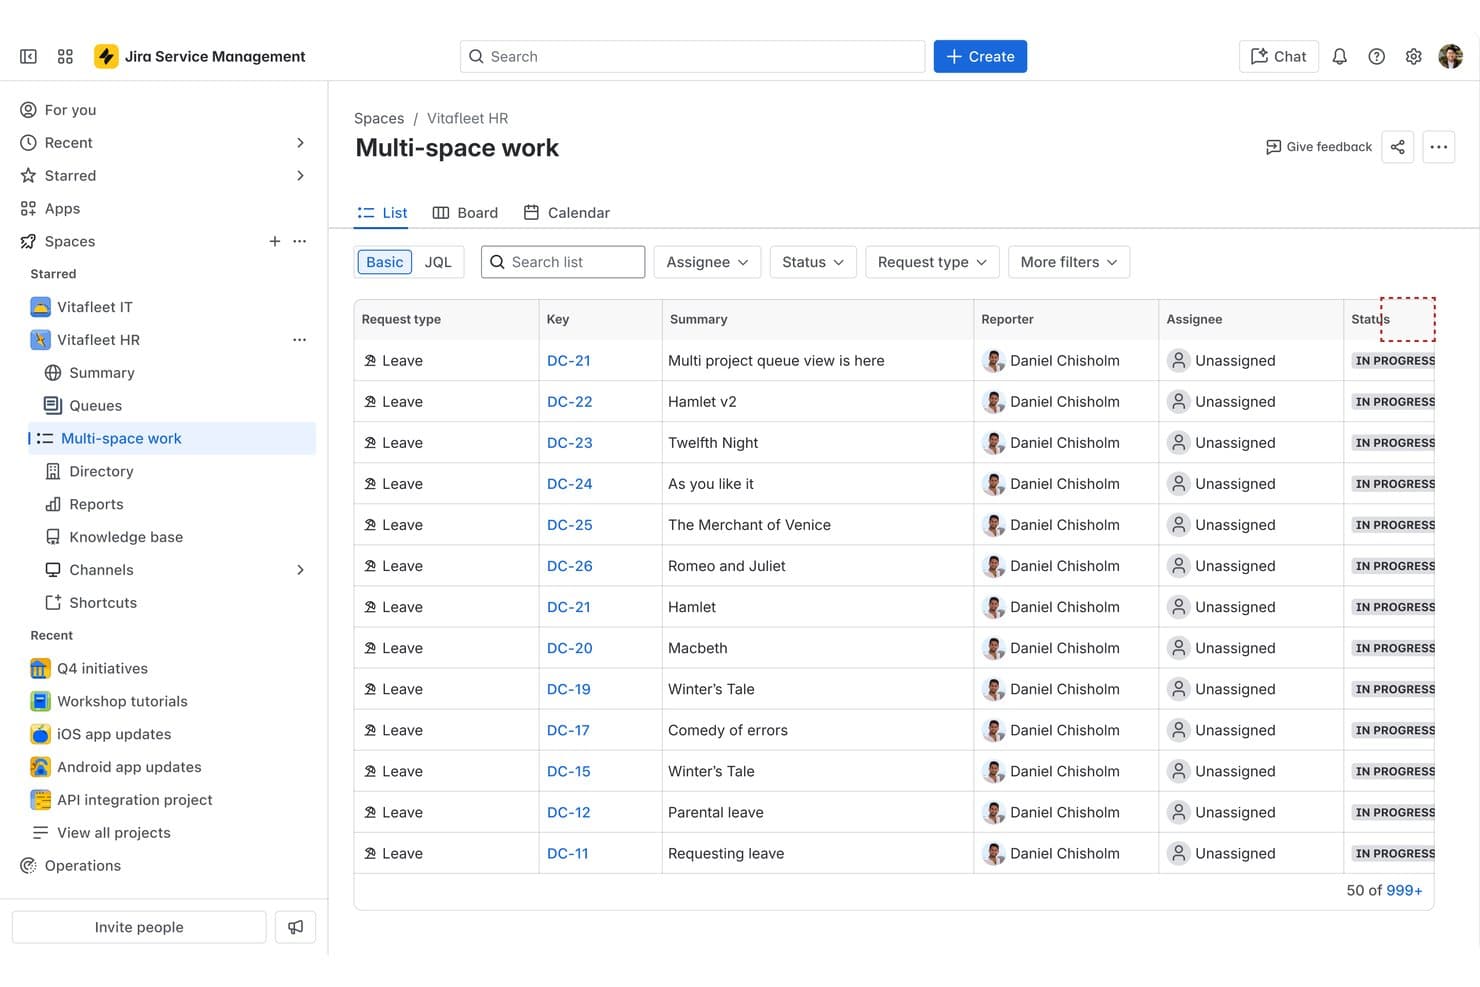Screen dimensions: 1480x987
Task: Expand the Starred sidebar section
Action: pos(300,176)
